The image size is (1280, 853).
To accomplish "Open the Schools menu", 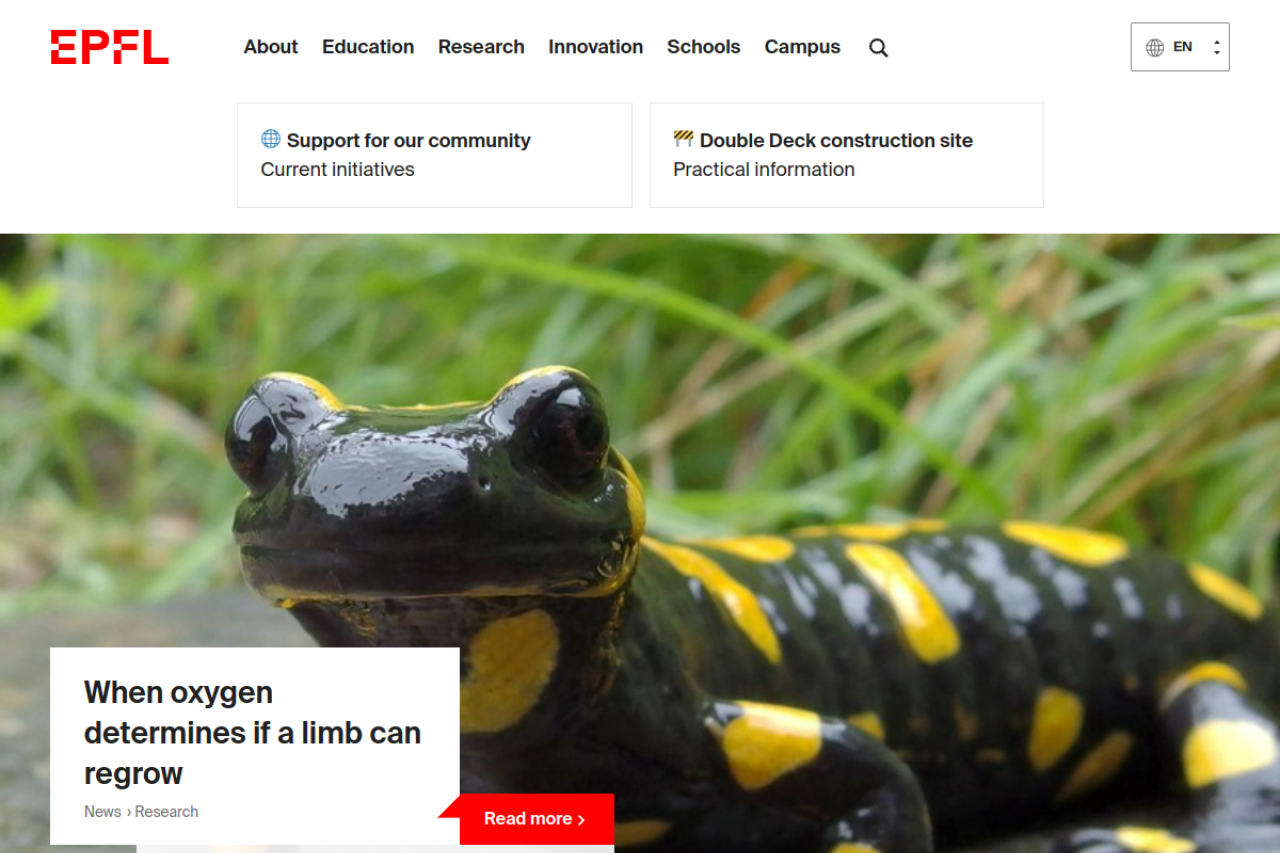I will 704,47.
